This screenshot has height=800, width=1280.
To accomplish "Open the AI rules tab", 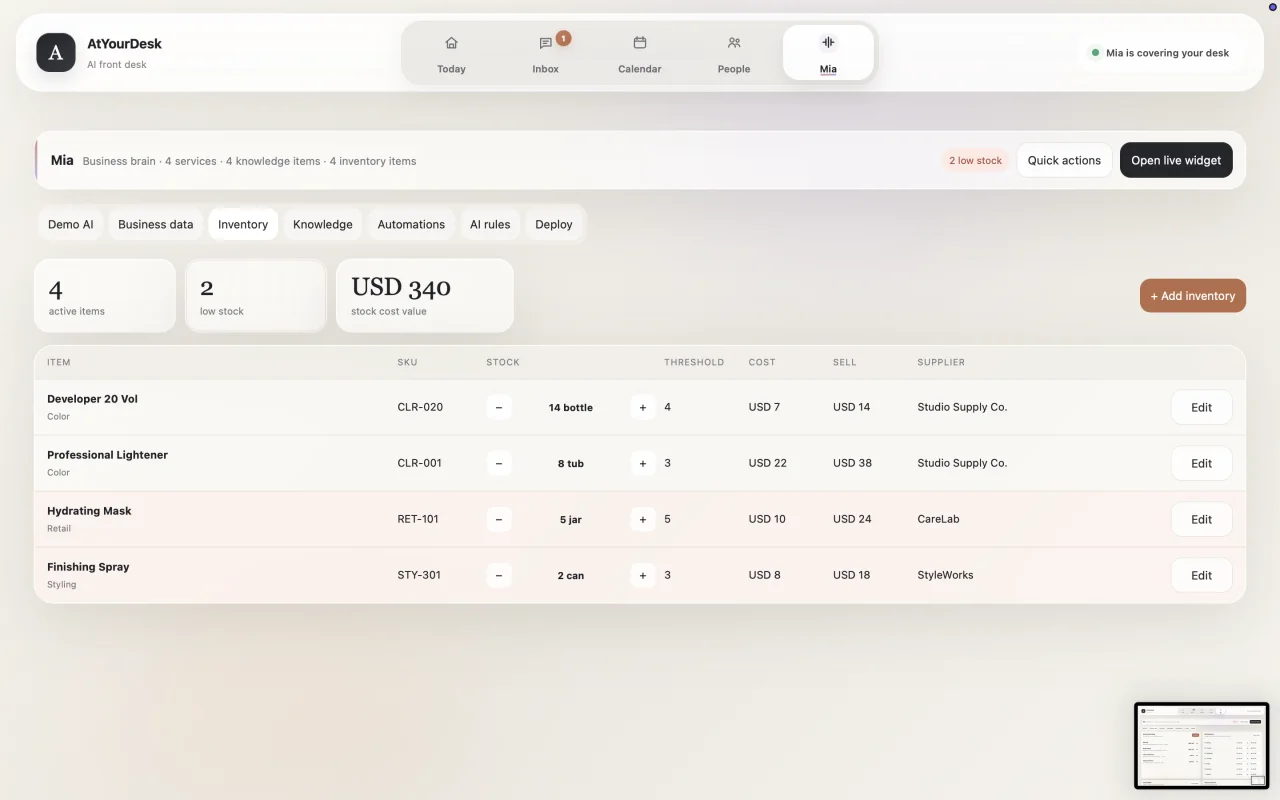I will point(490,224).
